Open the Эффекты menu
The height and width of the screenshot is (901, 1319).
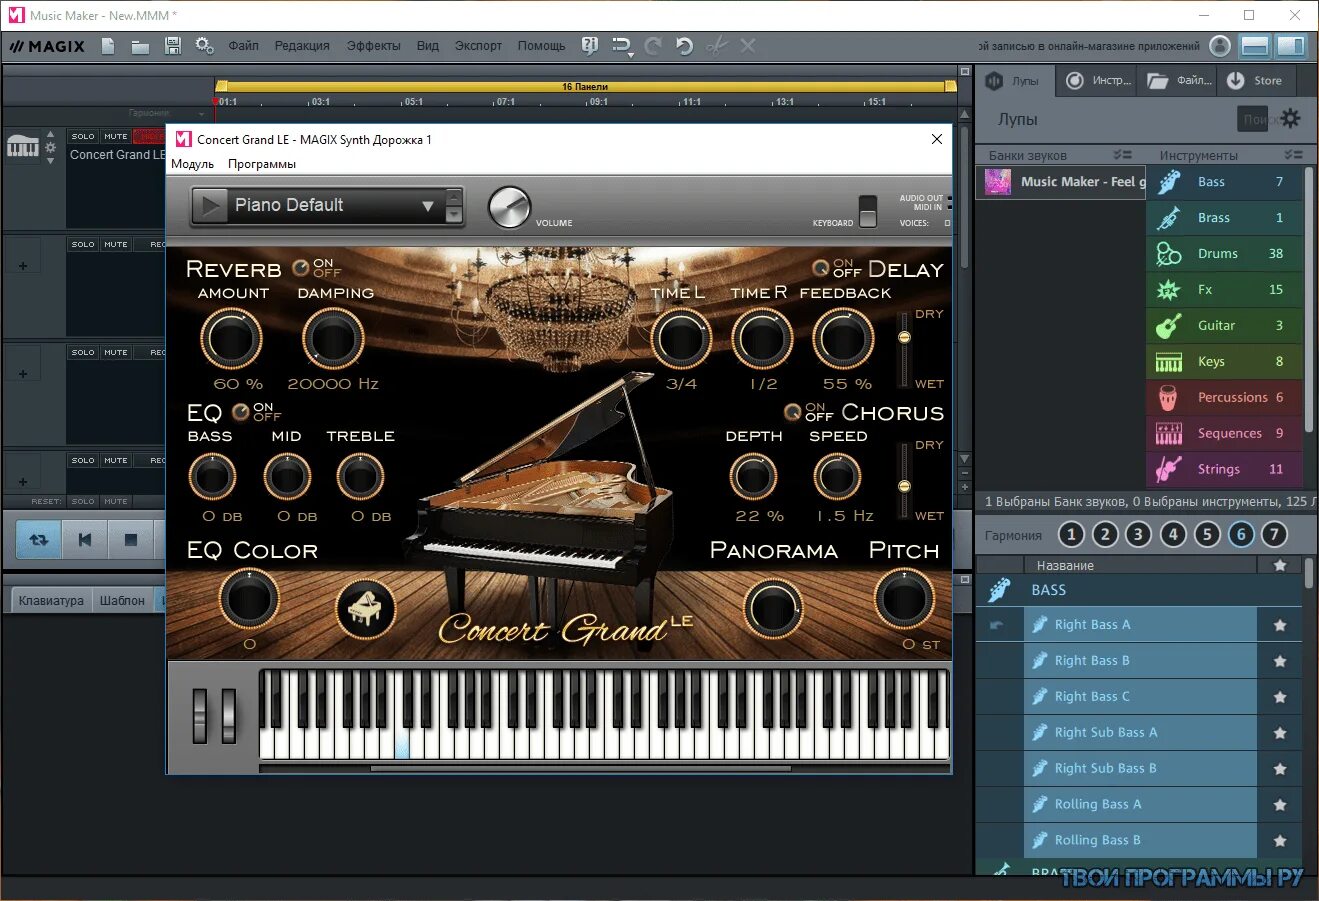[373, 46]
